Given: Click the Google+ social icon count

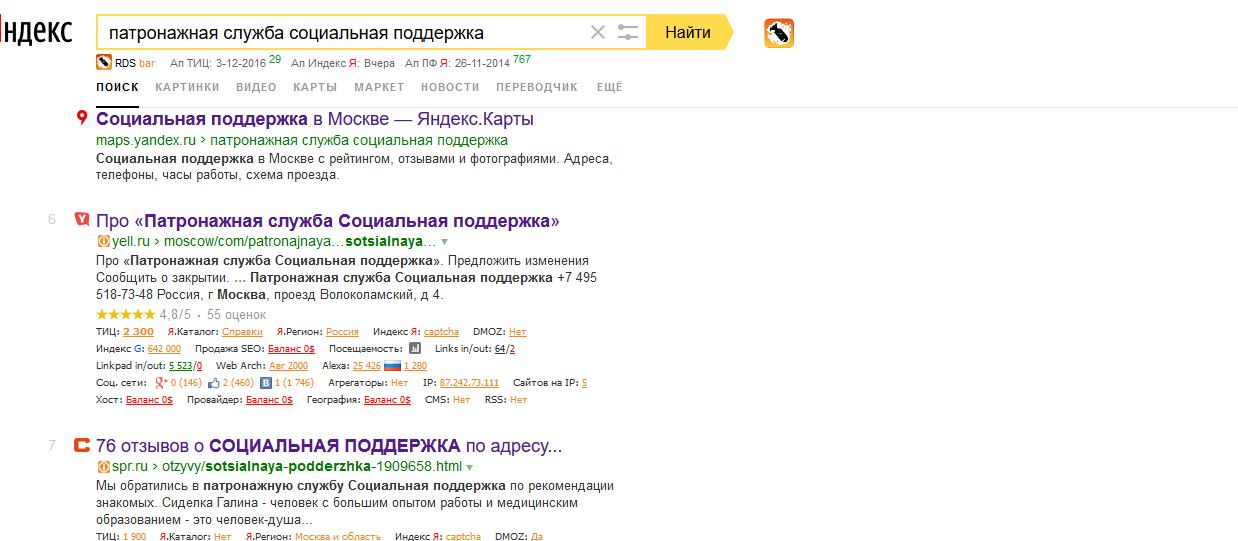Looking at the screenshot, I should (176, 382).
